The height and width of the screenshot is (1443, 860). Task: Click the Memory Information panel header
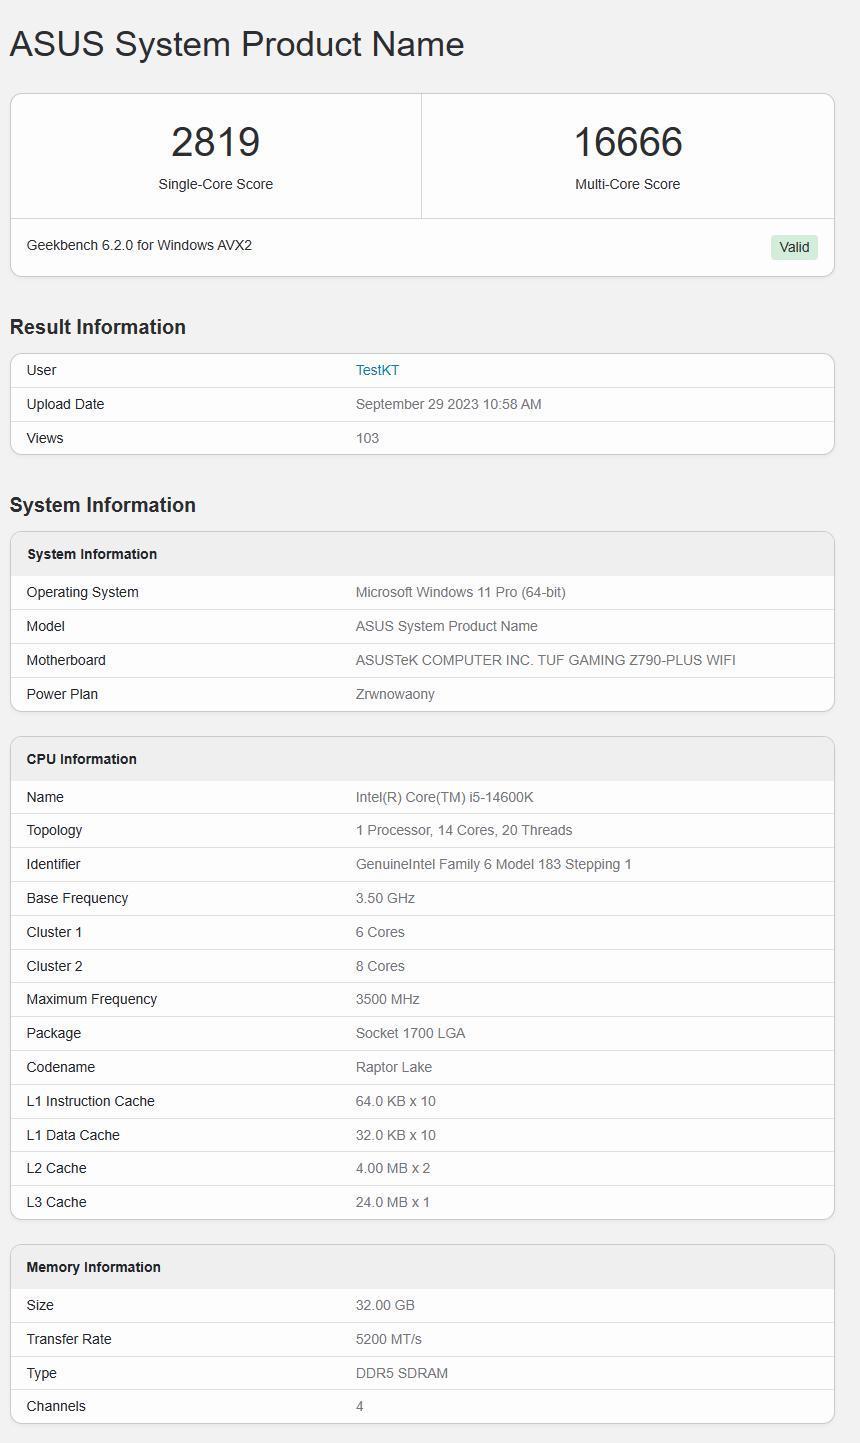pos(93,1267)
